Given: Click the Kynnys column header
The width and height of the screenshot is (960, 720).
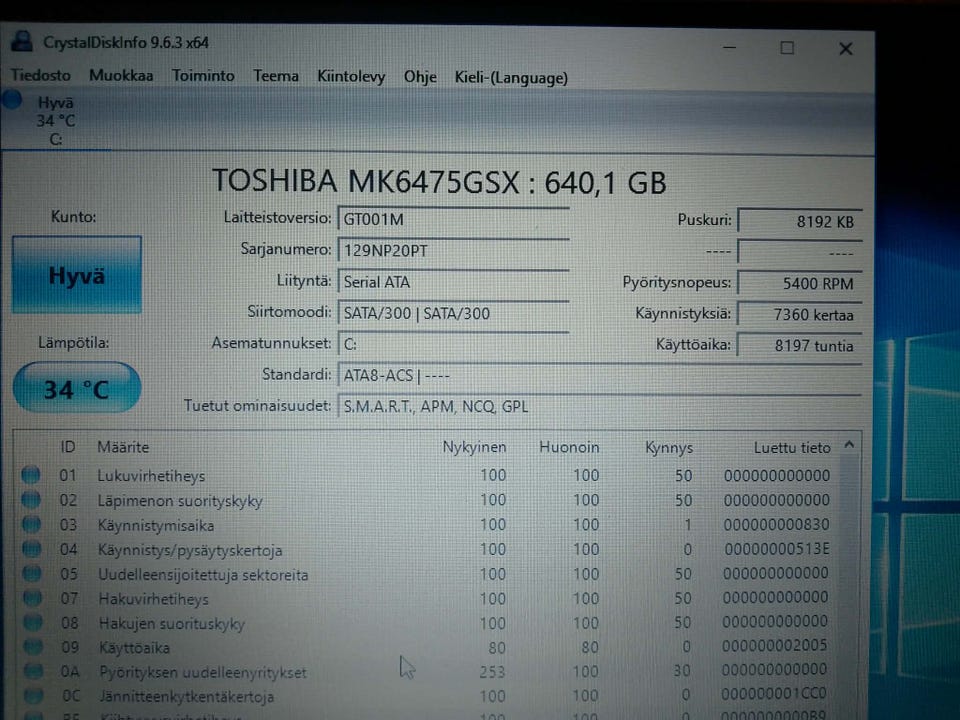Looking at the screenshot, I should (x=669, y=448).
